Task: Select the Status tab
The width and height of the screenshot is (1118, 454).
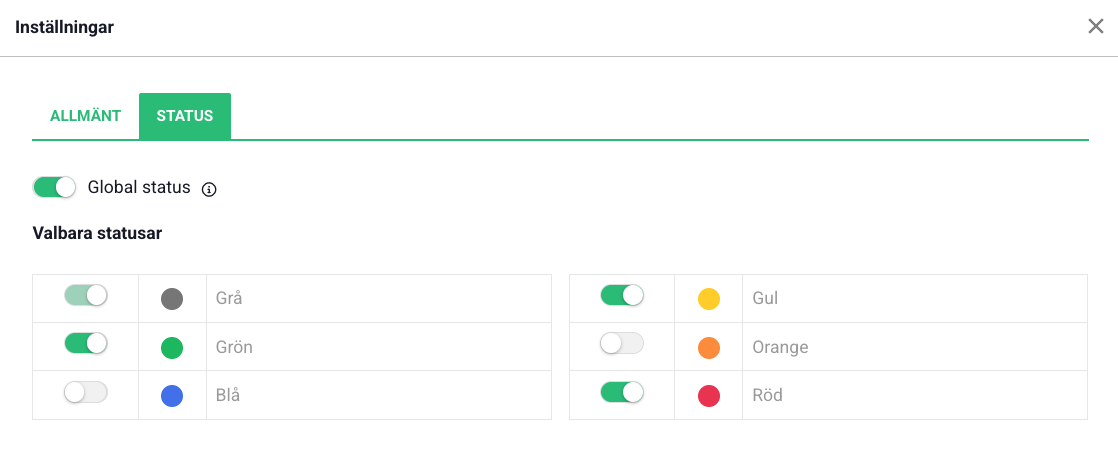Action: tap(185, 116)
